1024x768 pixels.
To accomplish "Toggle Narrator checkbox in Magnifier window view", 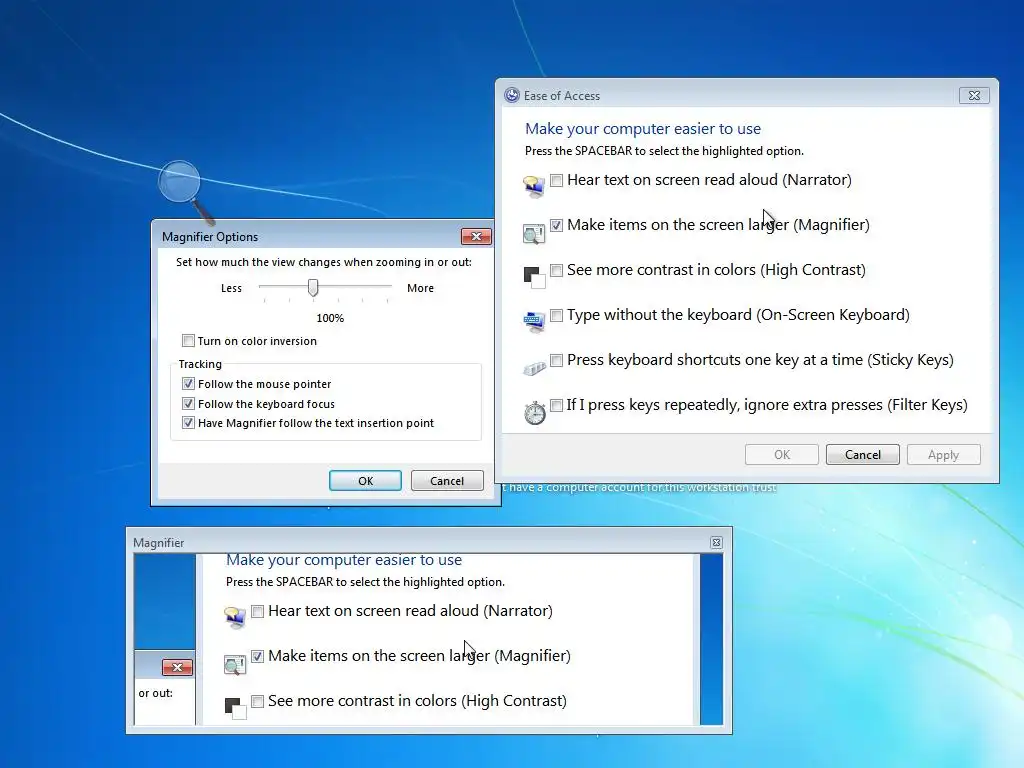I will 257,611.
